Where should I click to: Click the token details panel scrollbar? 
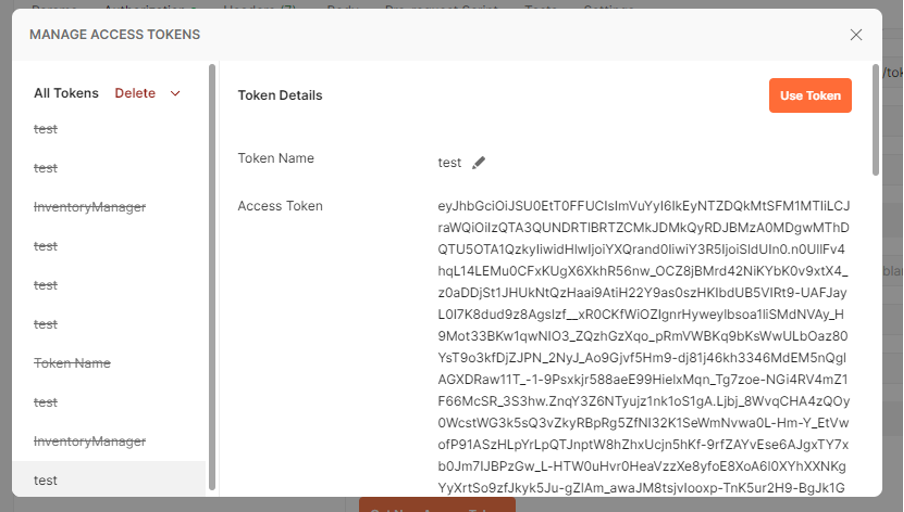pyautogui.click(x=875, y=120)
